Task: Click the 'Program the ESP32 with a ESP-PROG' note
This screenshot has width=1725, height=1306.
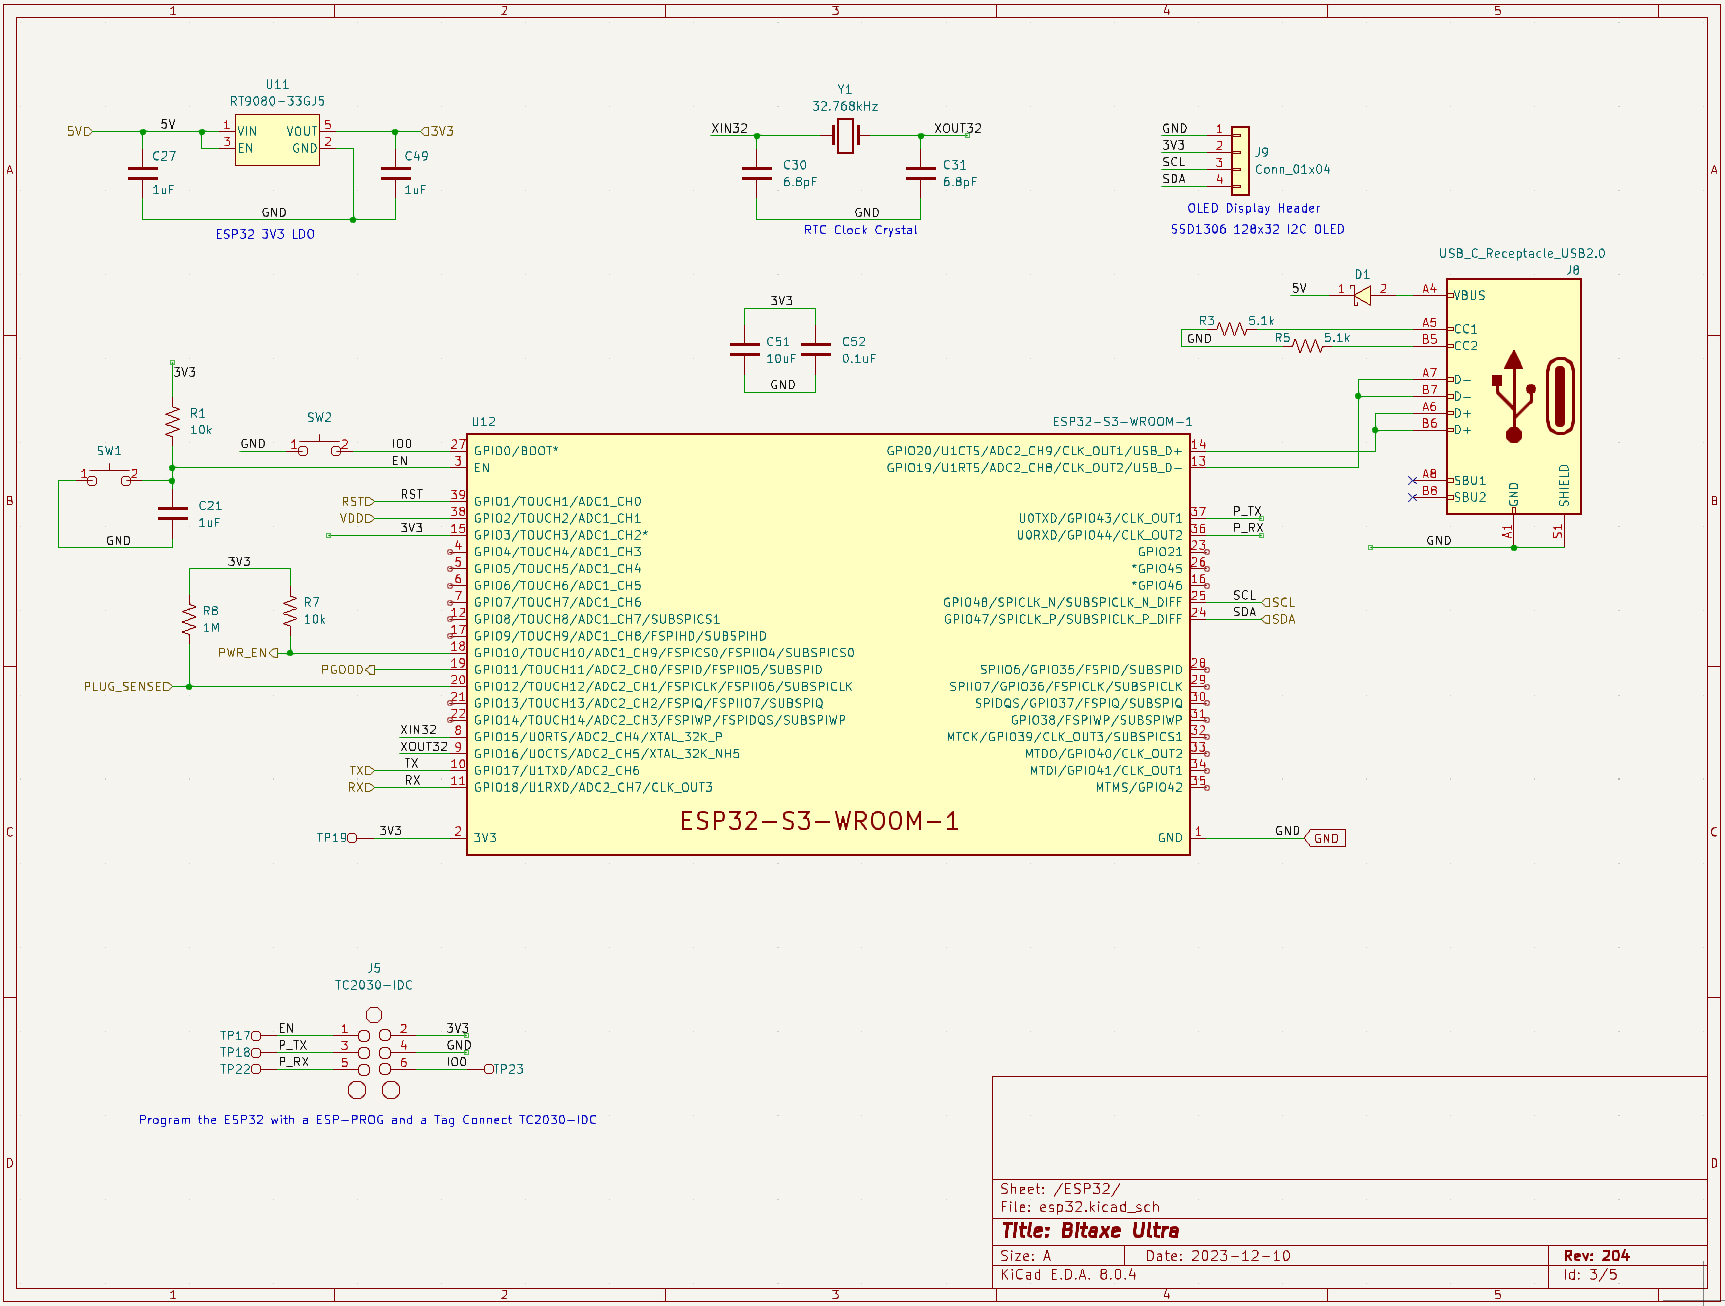Action: (368, 1120)
